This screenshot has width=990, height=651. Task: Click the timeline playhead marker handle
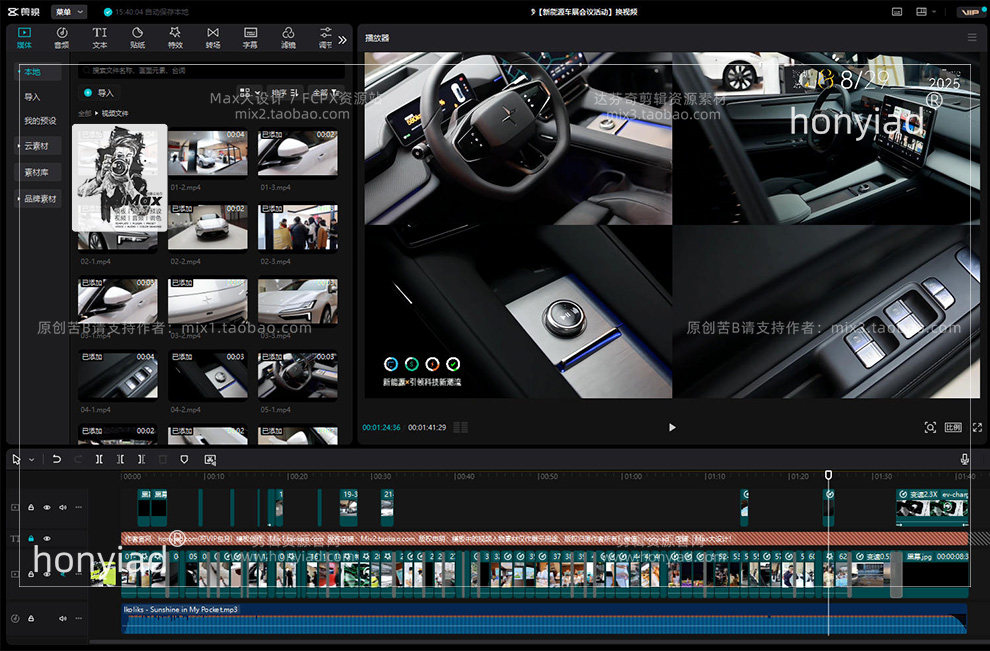tap(828, 476)
